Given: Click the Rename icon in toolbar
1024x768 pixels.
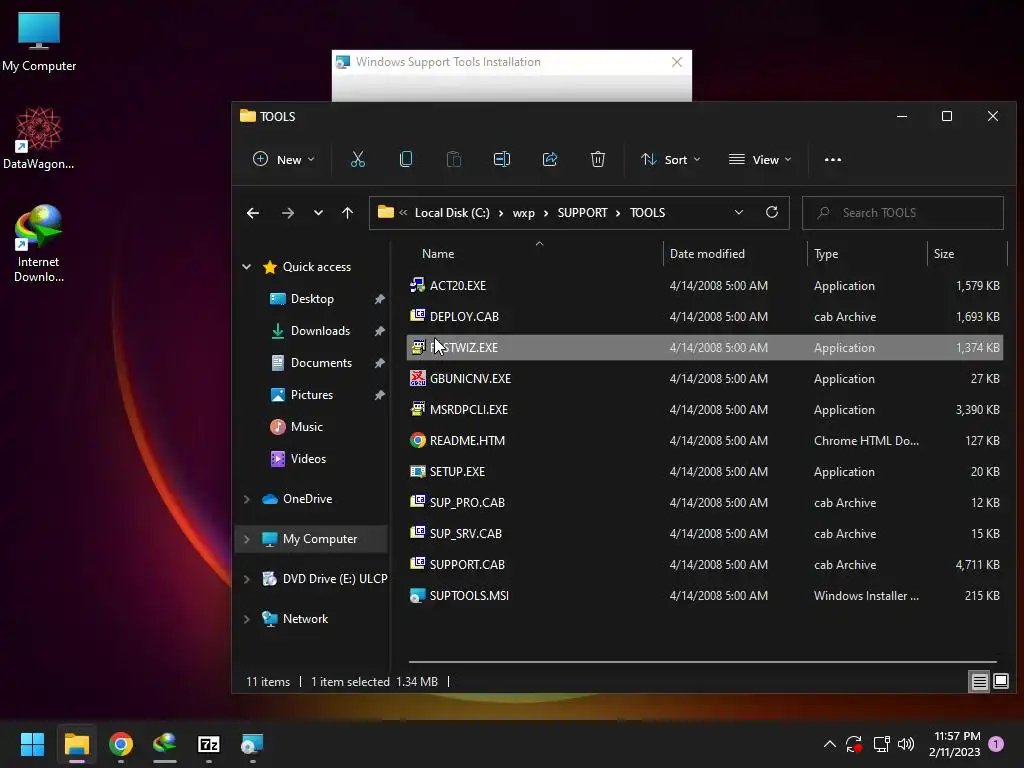Looking at the screenshot, I should coord(502,159).
